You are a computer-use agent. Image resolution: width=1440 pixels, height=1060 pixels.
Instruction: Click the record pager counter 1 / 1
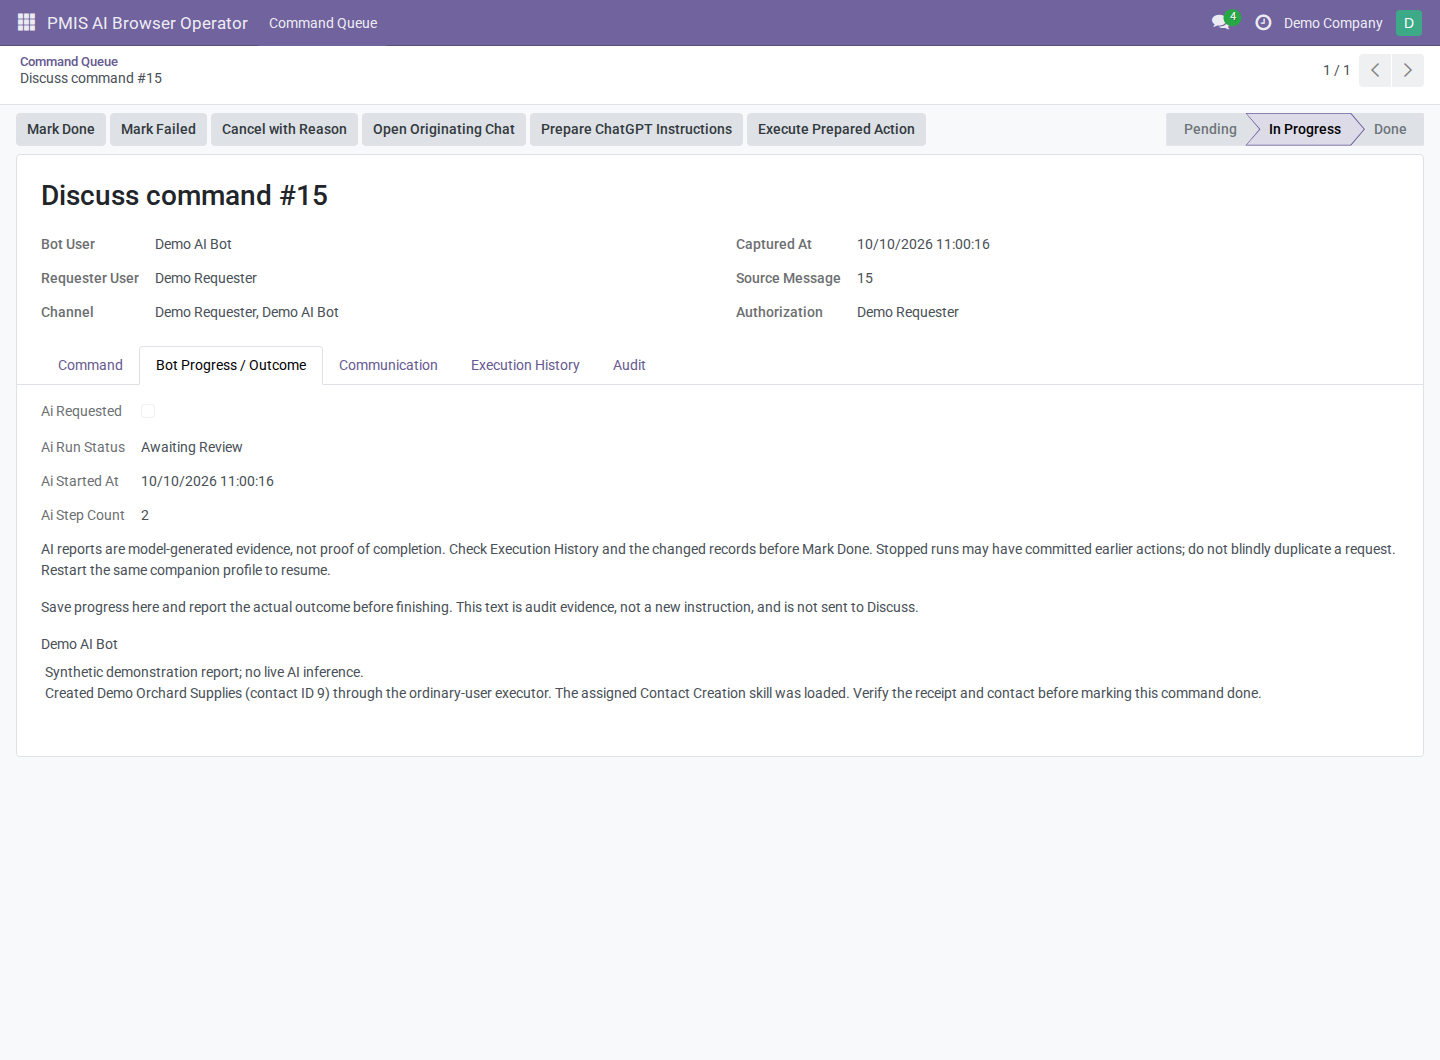[x=1336, y=70]
